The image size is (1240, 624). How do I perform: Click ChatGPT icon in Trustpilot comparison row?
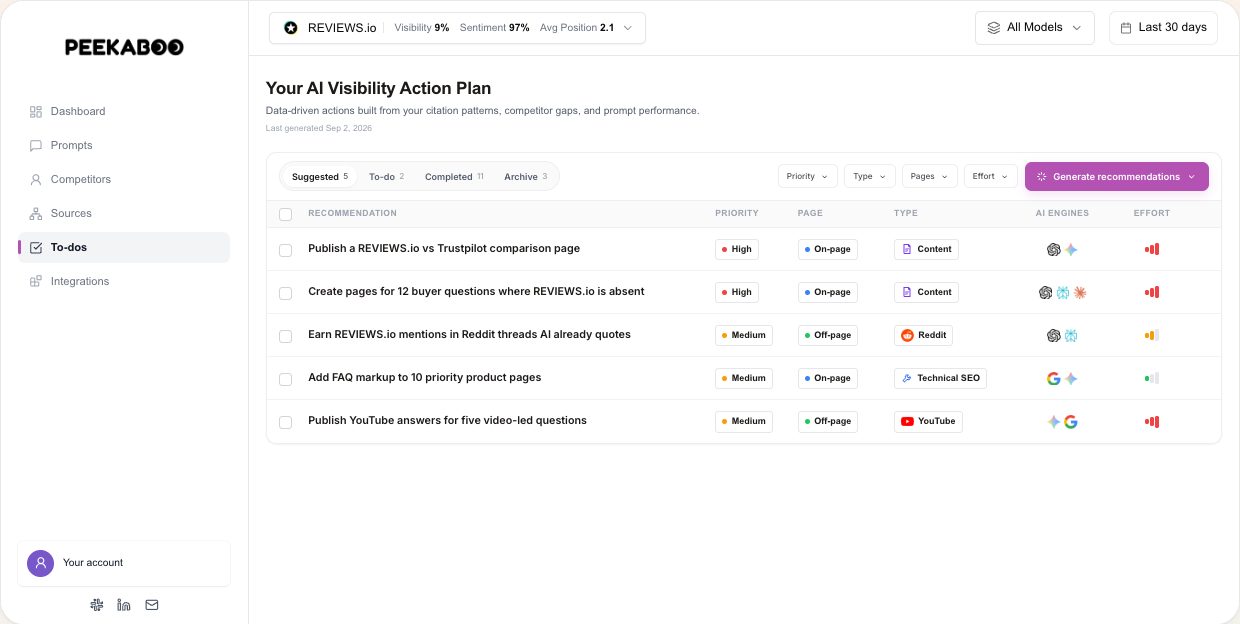(x=1053, y=250)
